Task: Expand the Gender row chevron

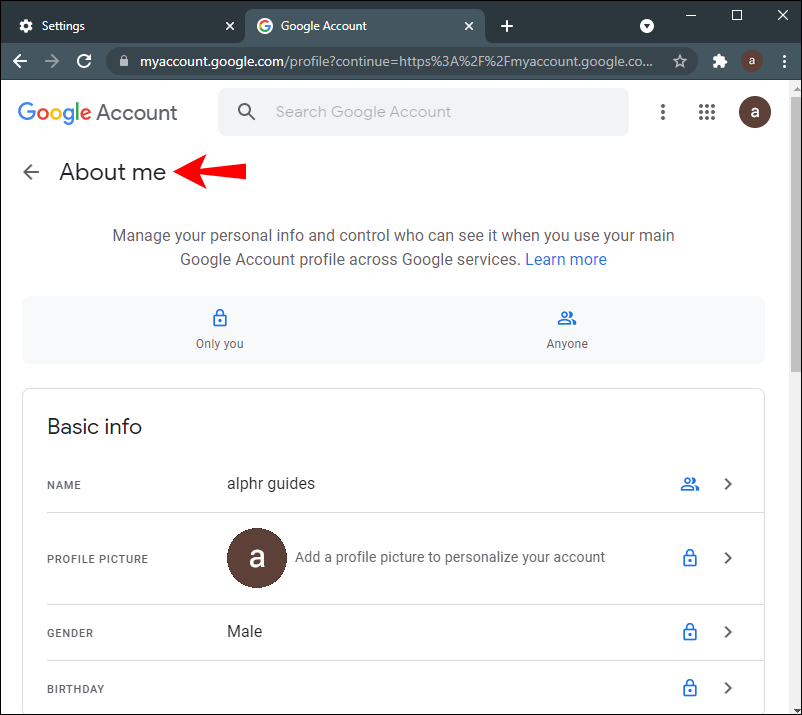Action: click(728, 632)
